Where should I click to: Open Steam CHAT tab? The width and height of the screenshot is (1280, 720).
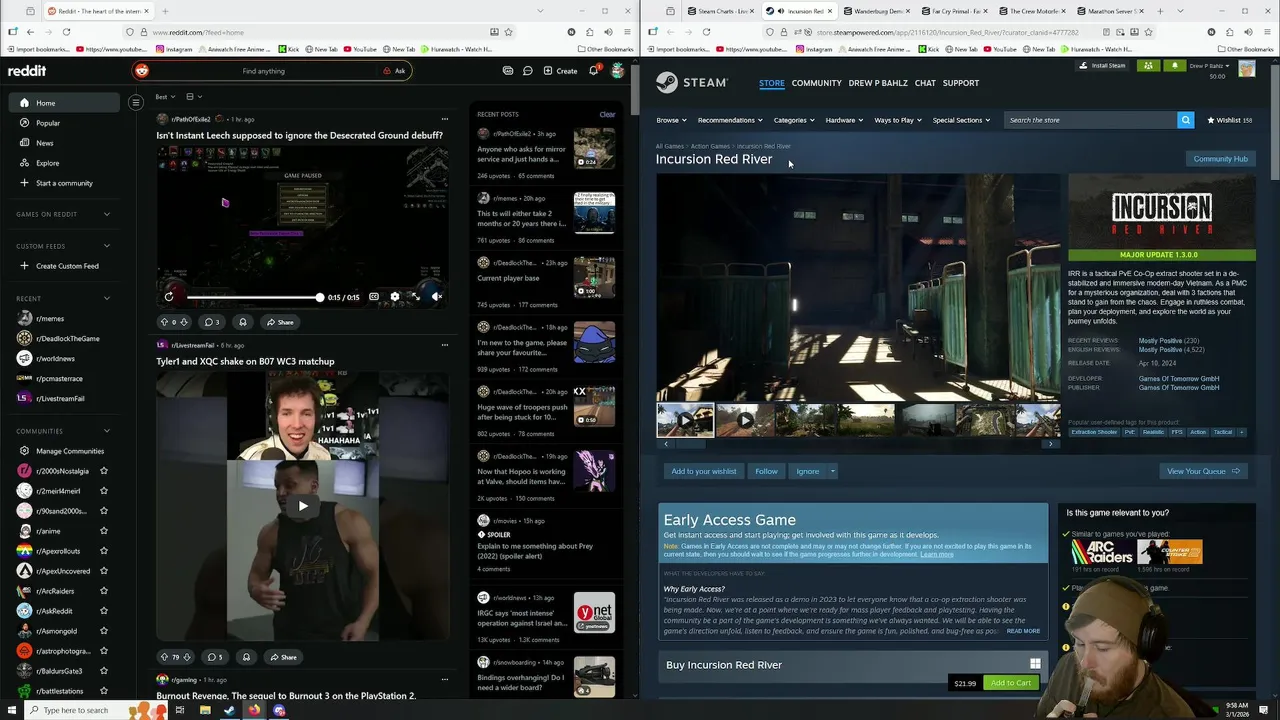[925, 83]
